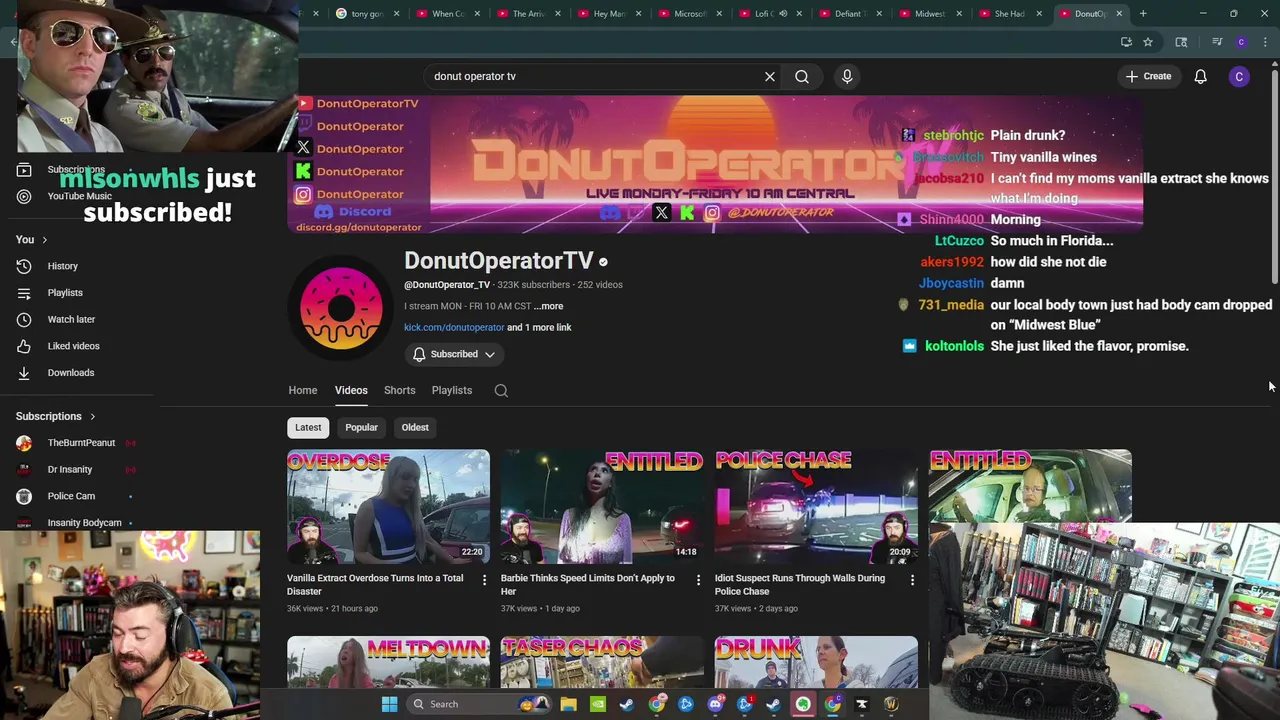The image size is (1280, 720).
Task: Click the channel search magnifier icon
Action: [501, 391]
